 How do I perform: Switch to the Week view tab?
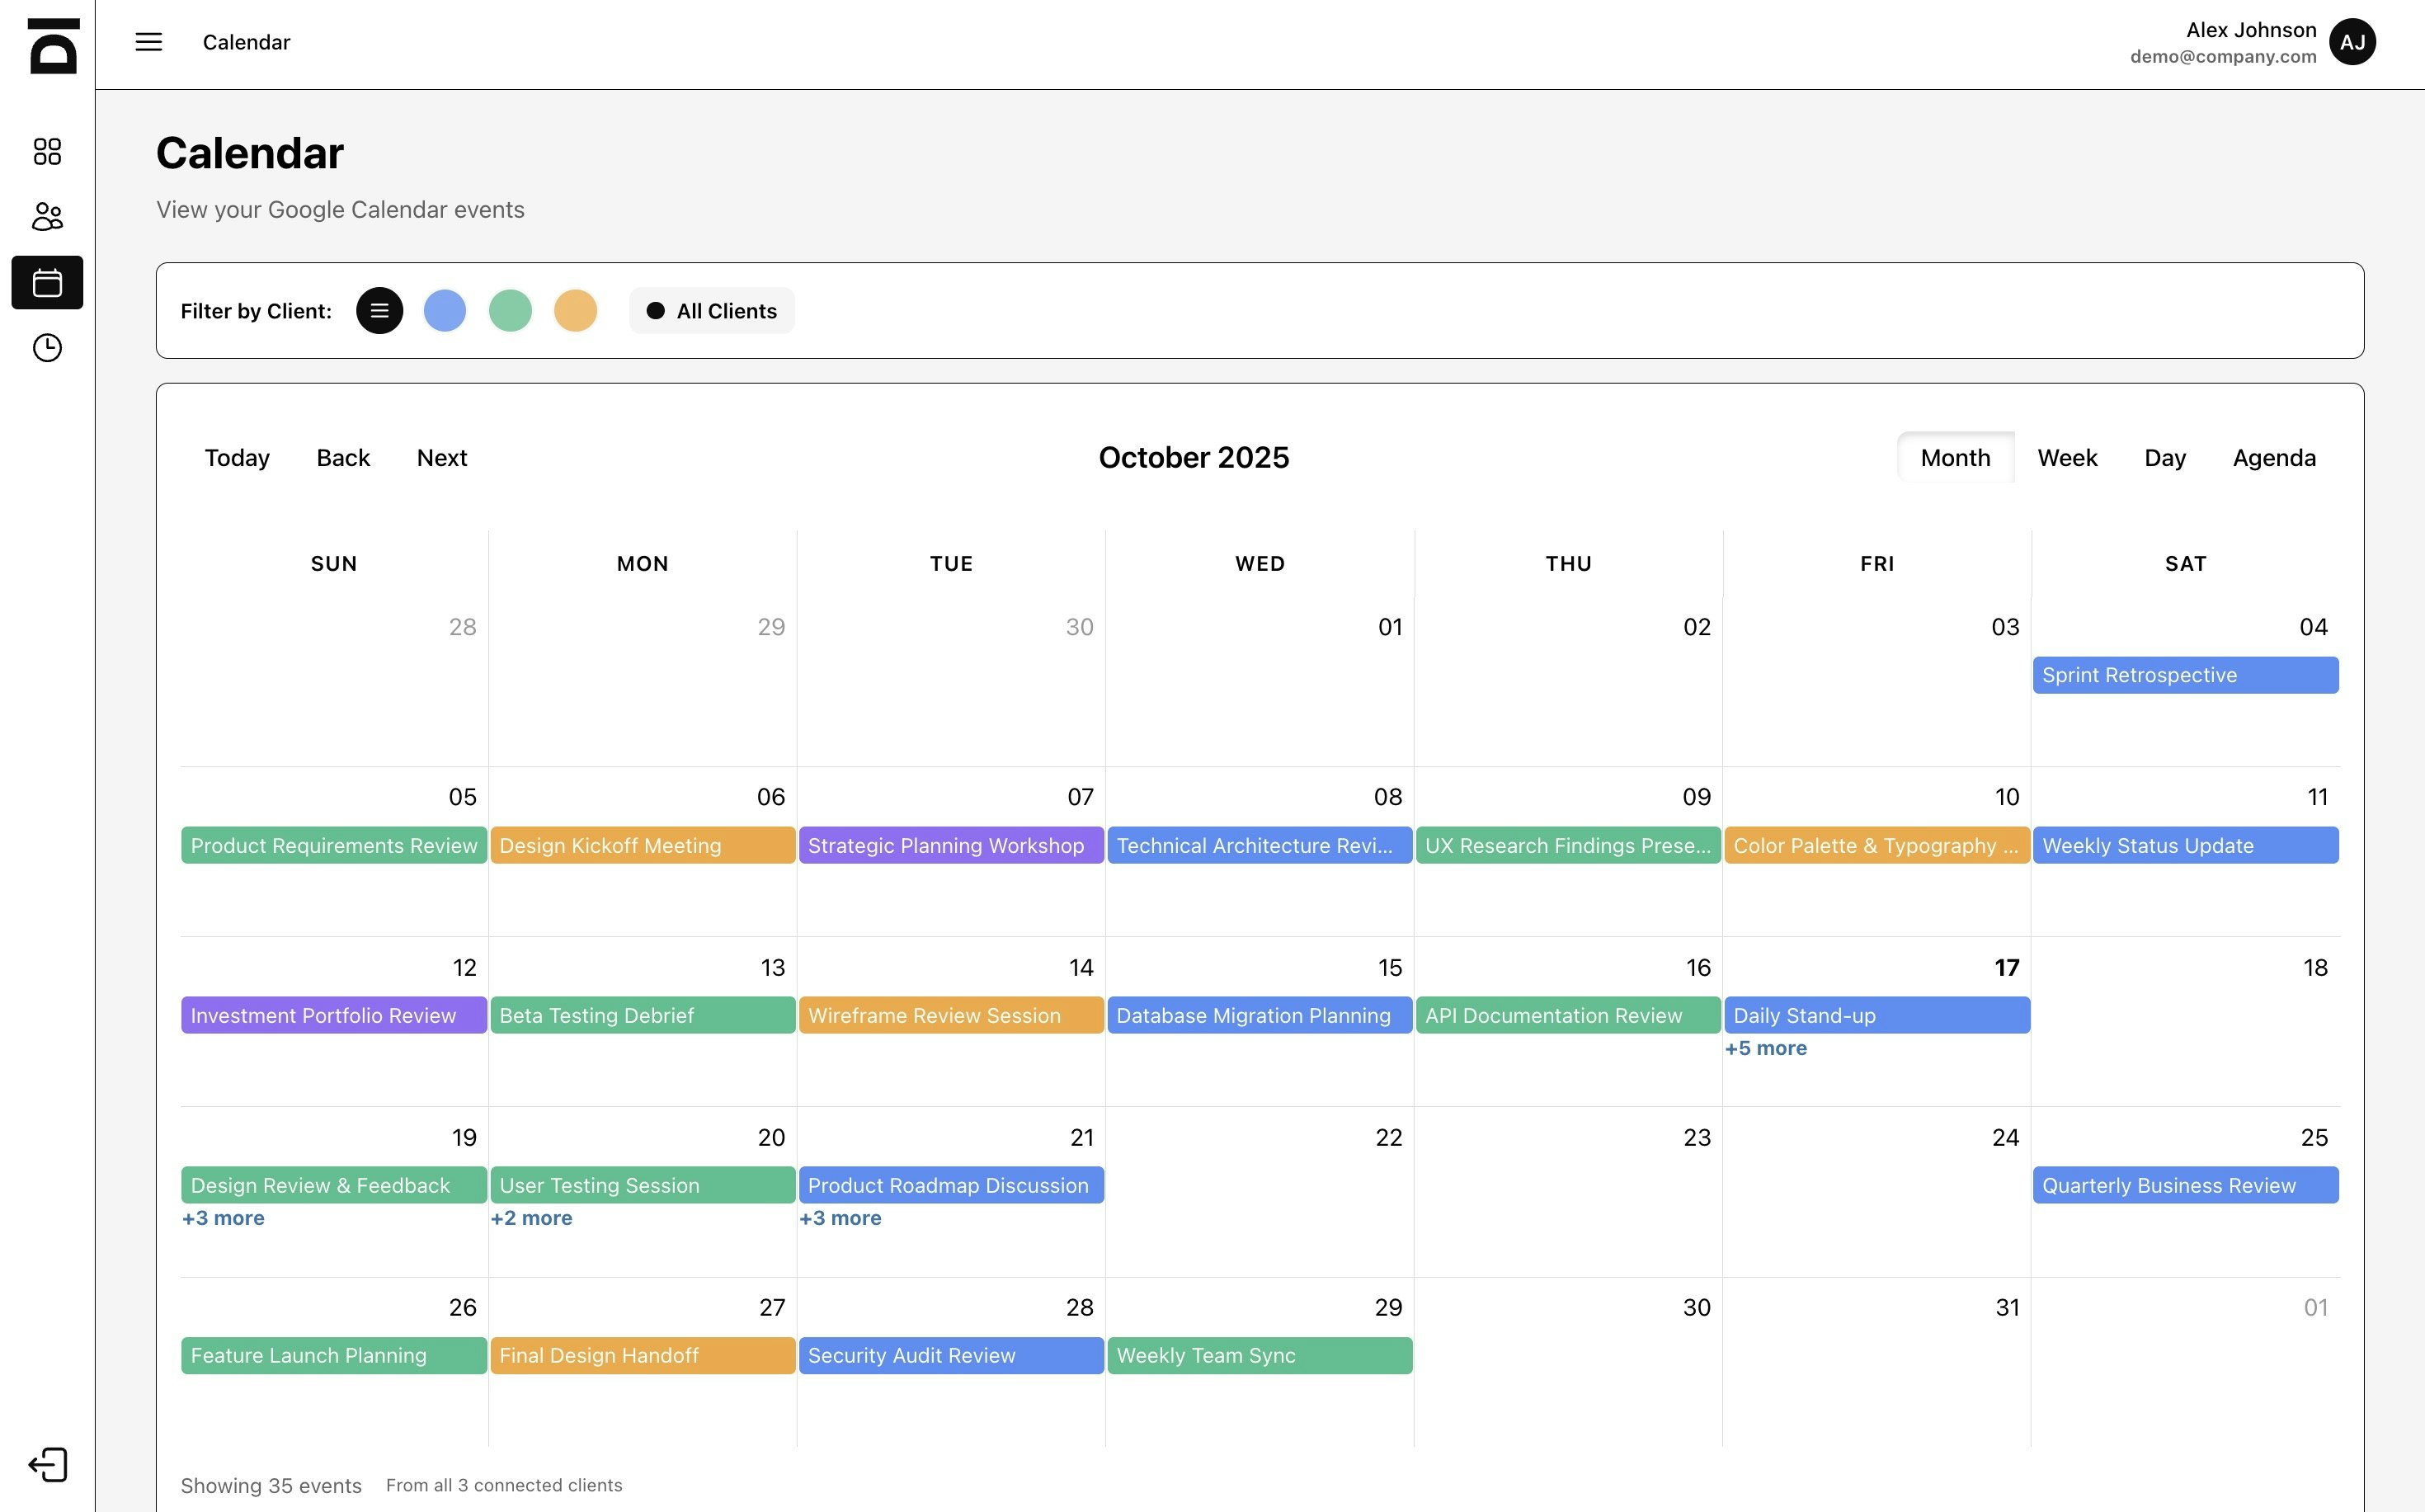click(2066, 458)
